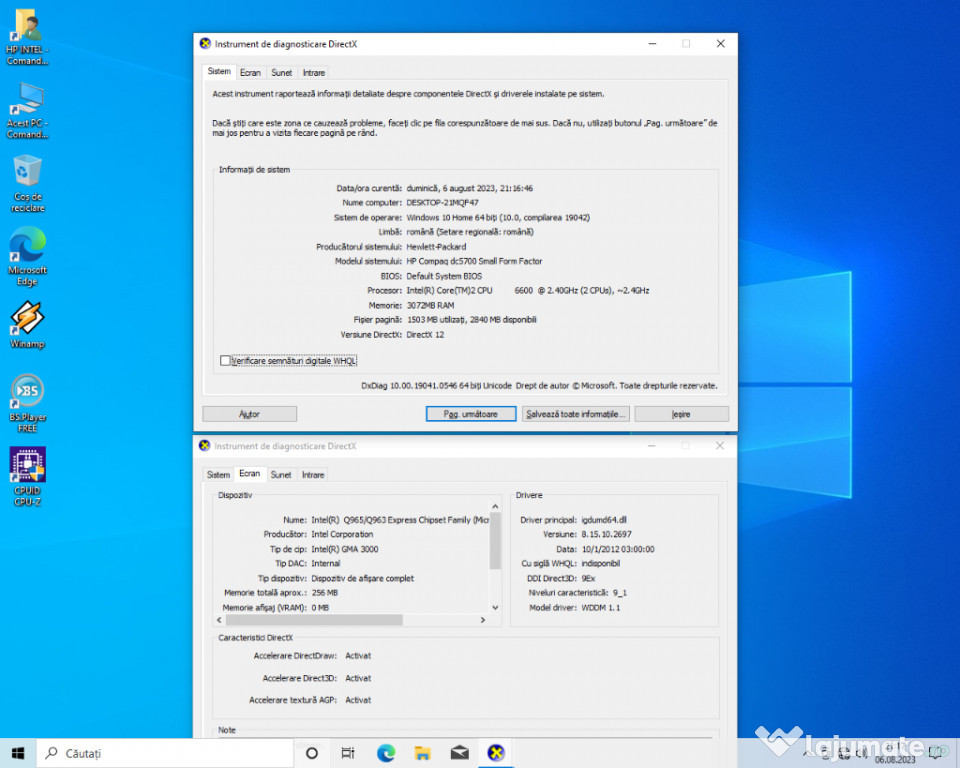This screenshot has height=768, width=960.
Task: Switch to the Sunet tab in the top window
Action: click(282, 72)
